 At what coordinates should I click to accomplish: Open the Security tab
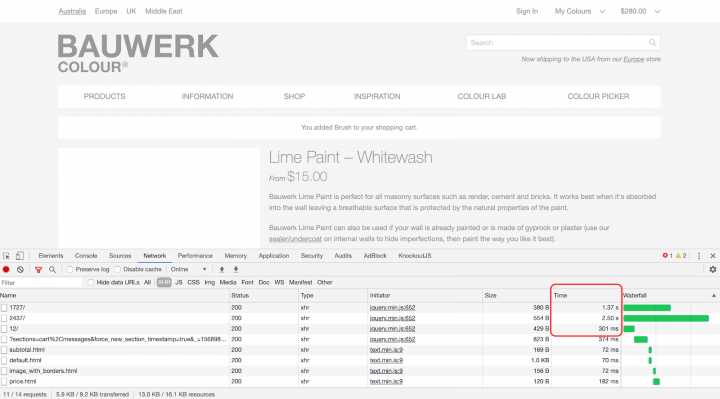(312, 256)
